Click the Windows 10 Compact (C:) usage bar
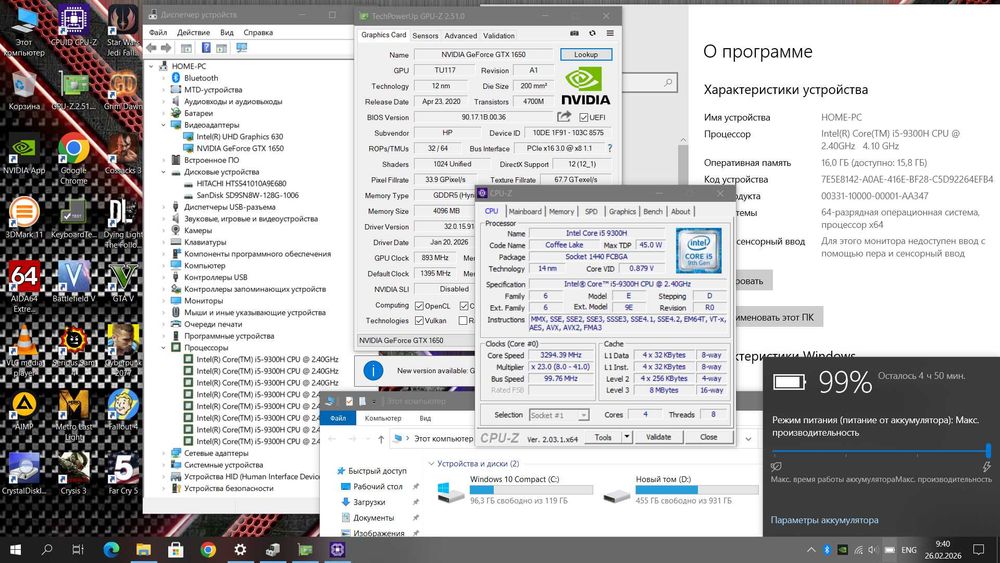The image size is (1000, 563). [x=531, y=490]
